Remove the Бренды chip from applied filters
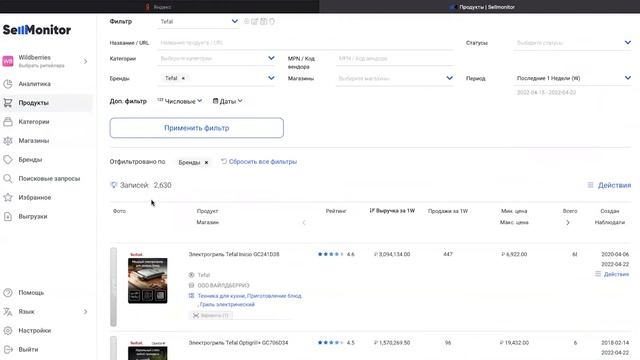The image size is (640, 360). [x=206, y=162]
